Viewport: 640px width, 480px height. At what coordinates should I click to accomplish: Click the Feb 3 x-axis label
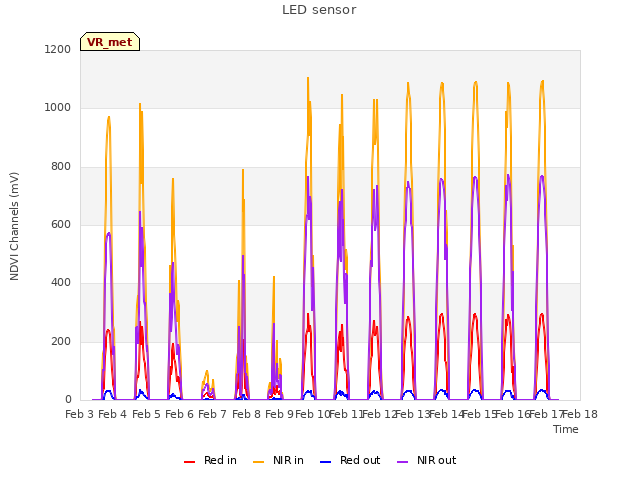pos(80,414)
